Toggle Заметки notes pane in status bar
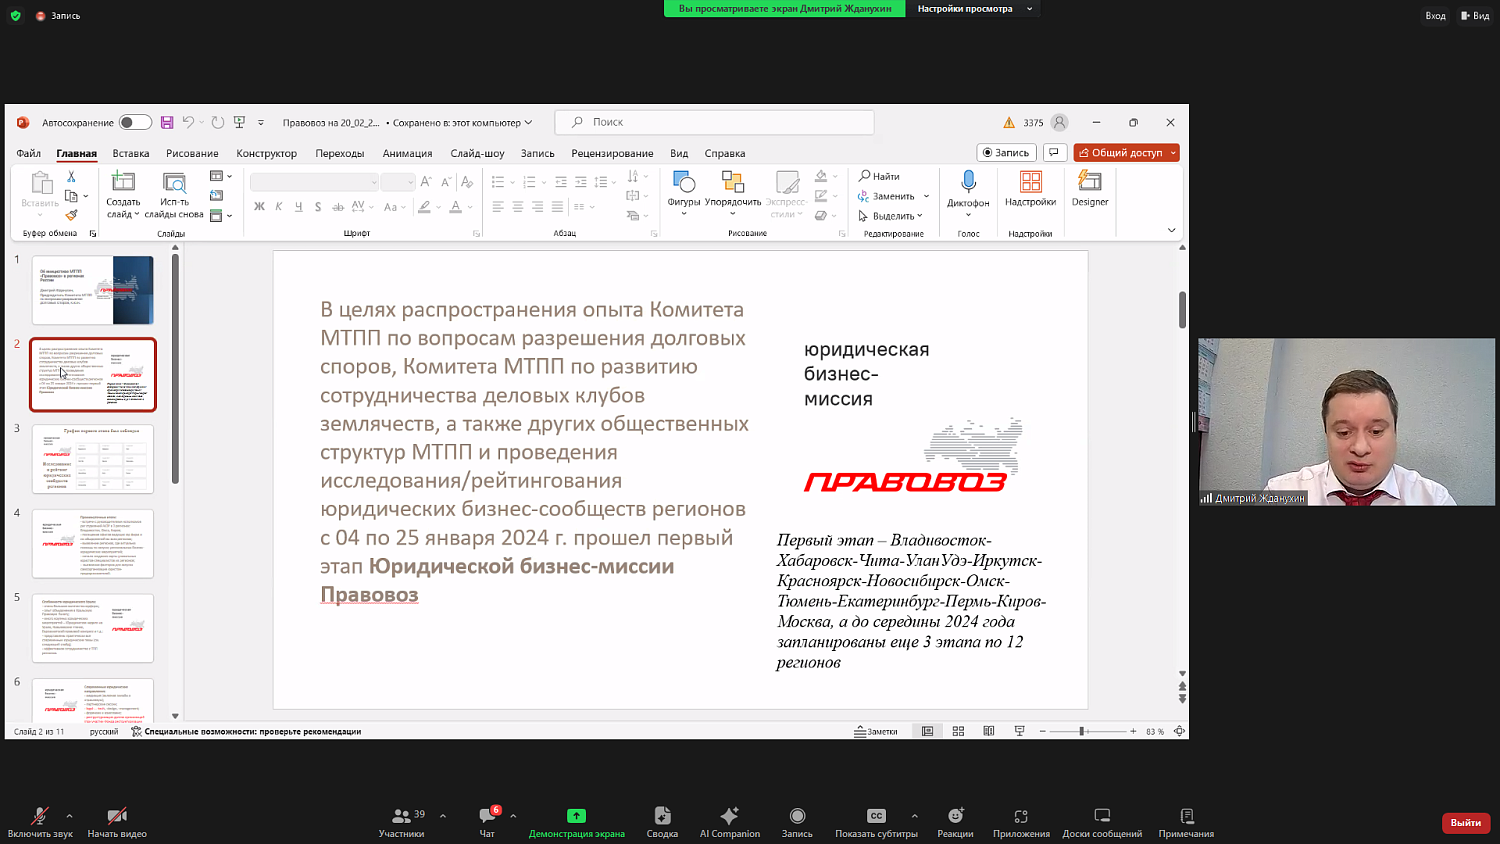 [876, 731]
